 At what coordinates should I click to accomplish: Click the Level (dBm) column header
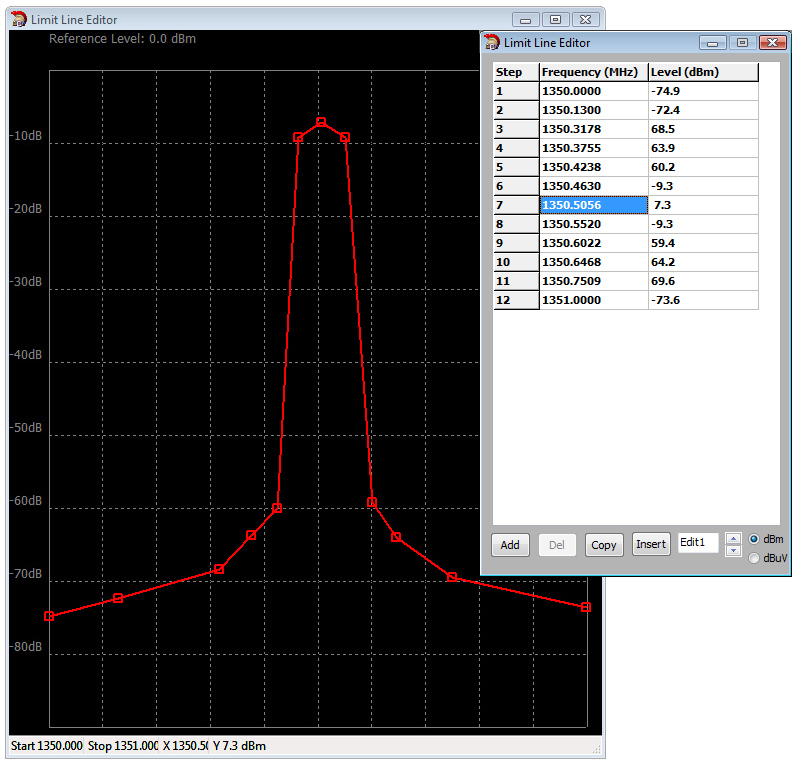coord(702,72)
